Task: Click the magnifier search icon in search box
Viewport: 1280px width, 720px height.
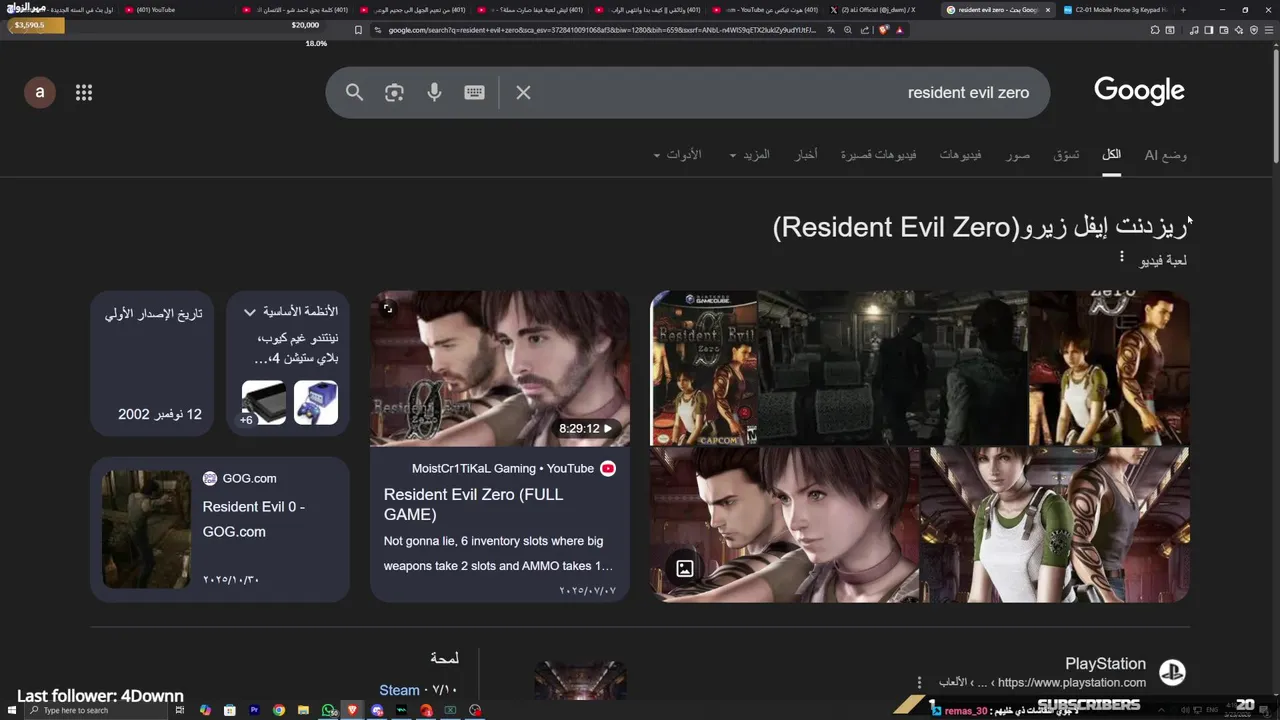Action: 354,92
